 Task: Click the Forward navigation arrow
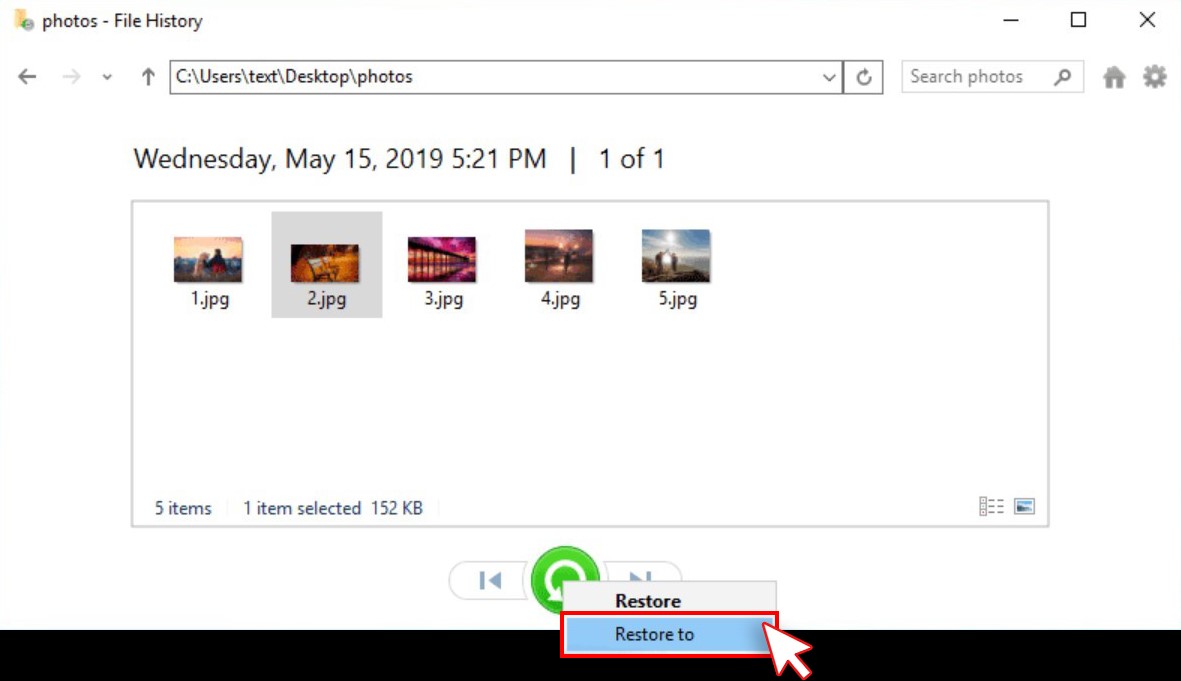[x=71, y=77]
